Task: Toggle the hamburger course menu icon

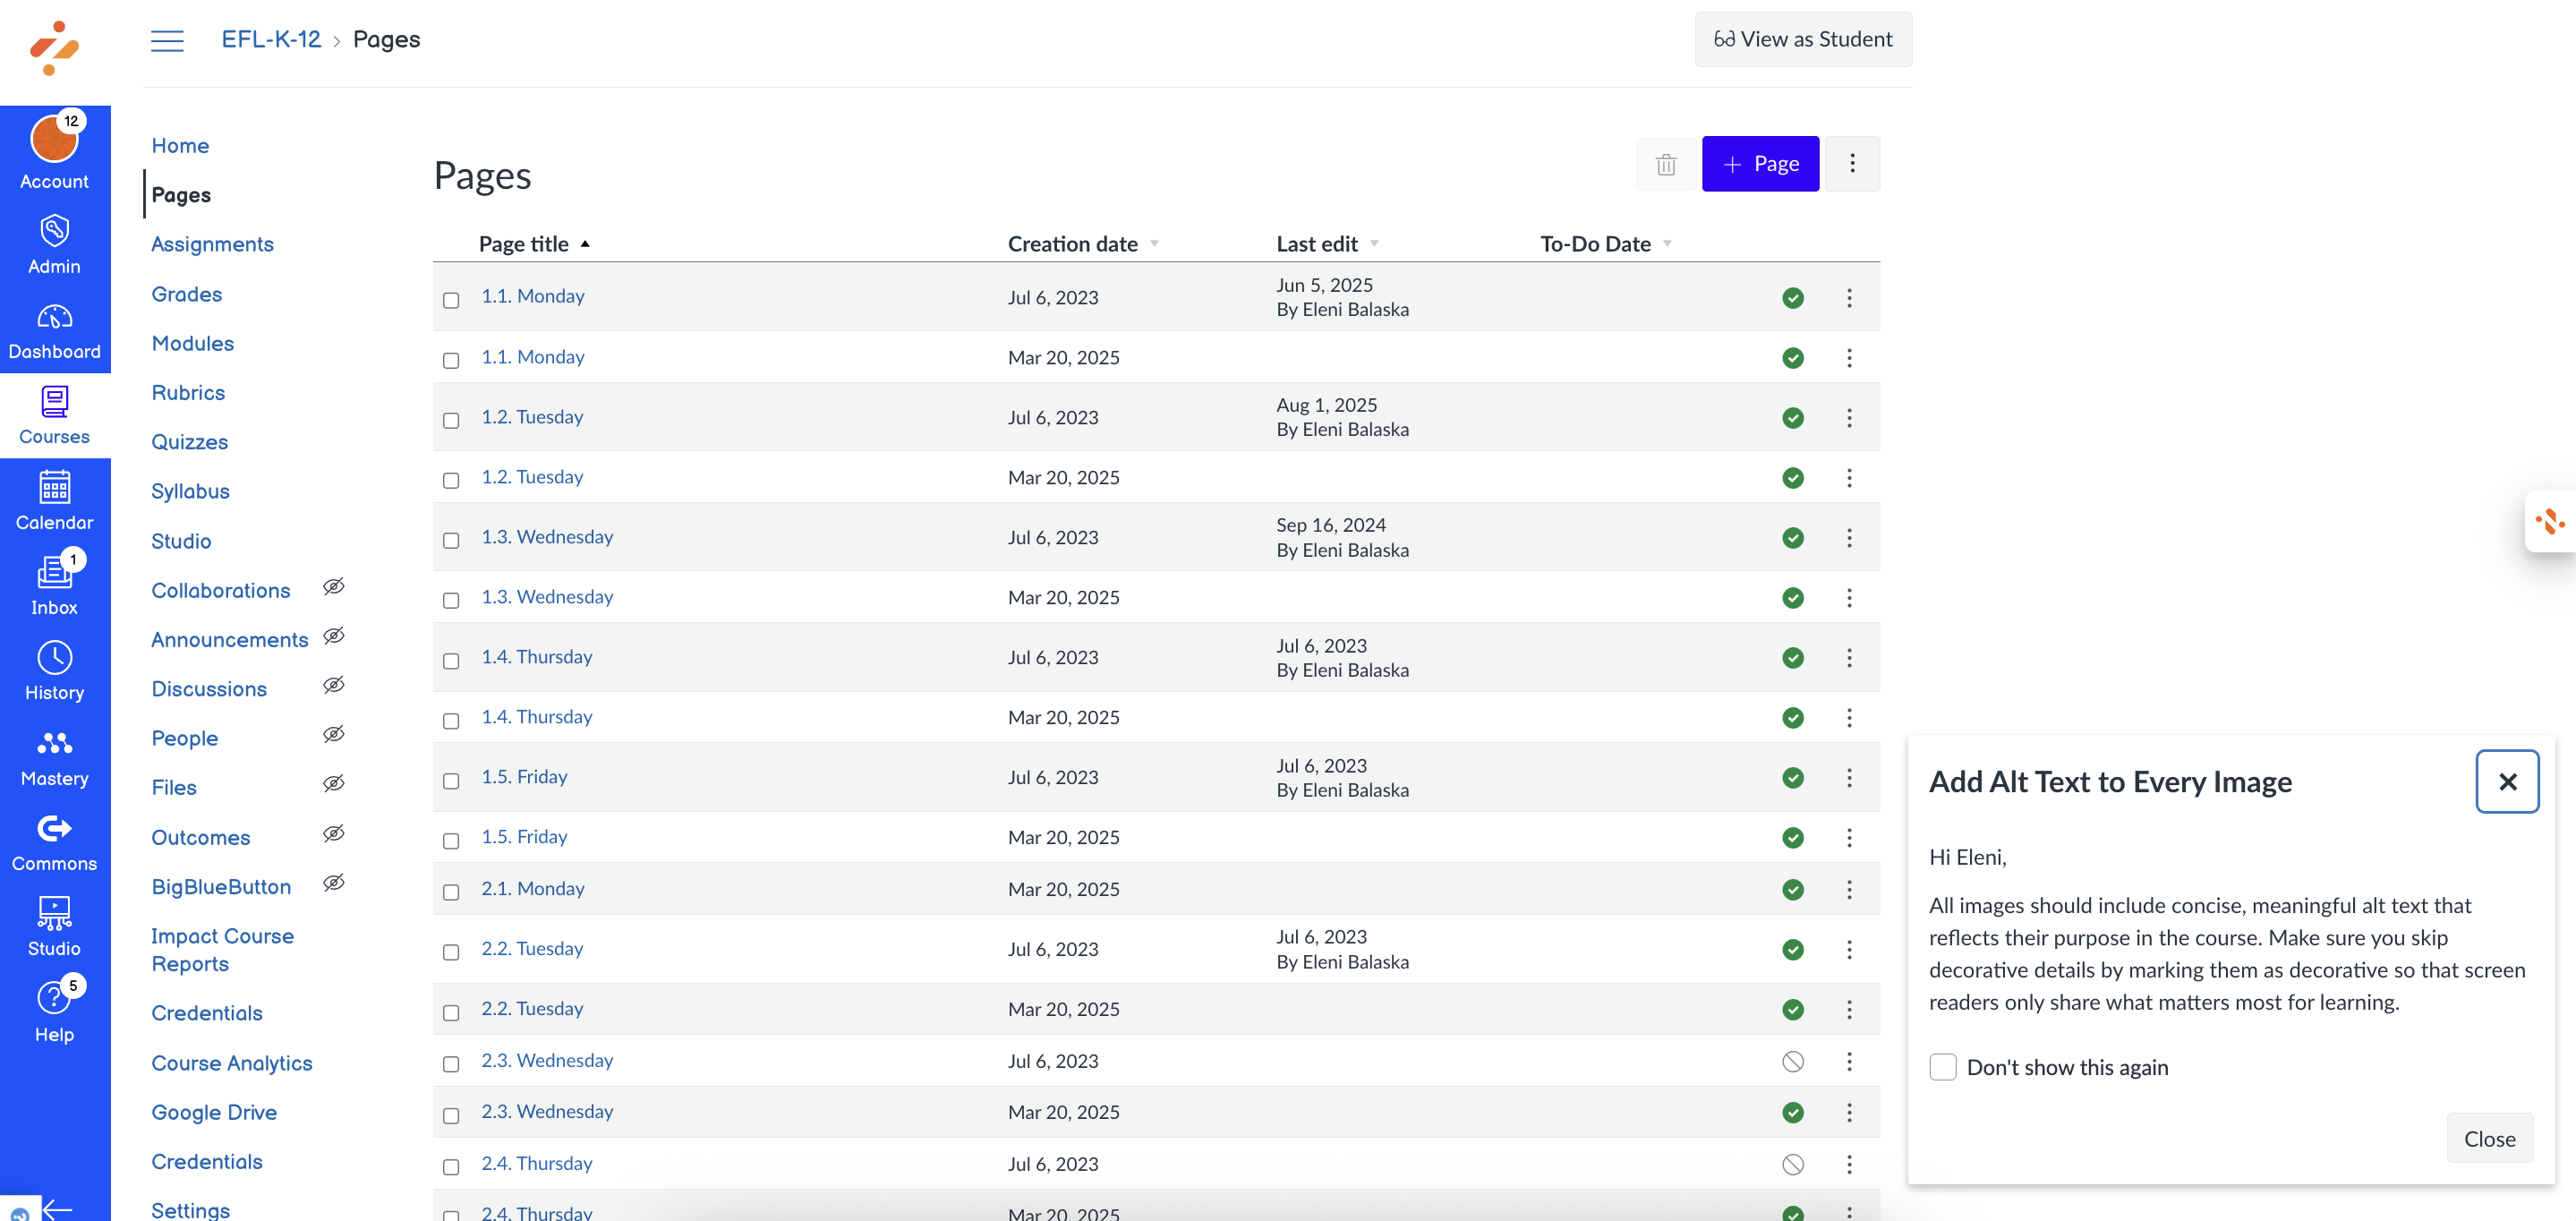Action: [167, 40]
